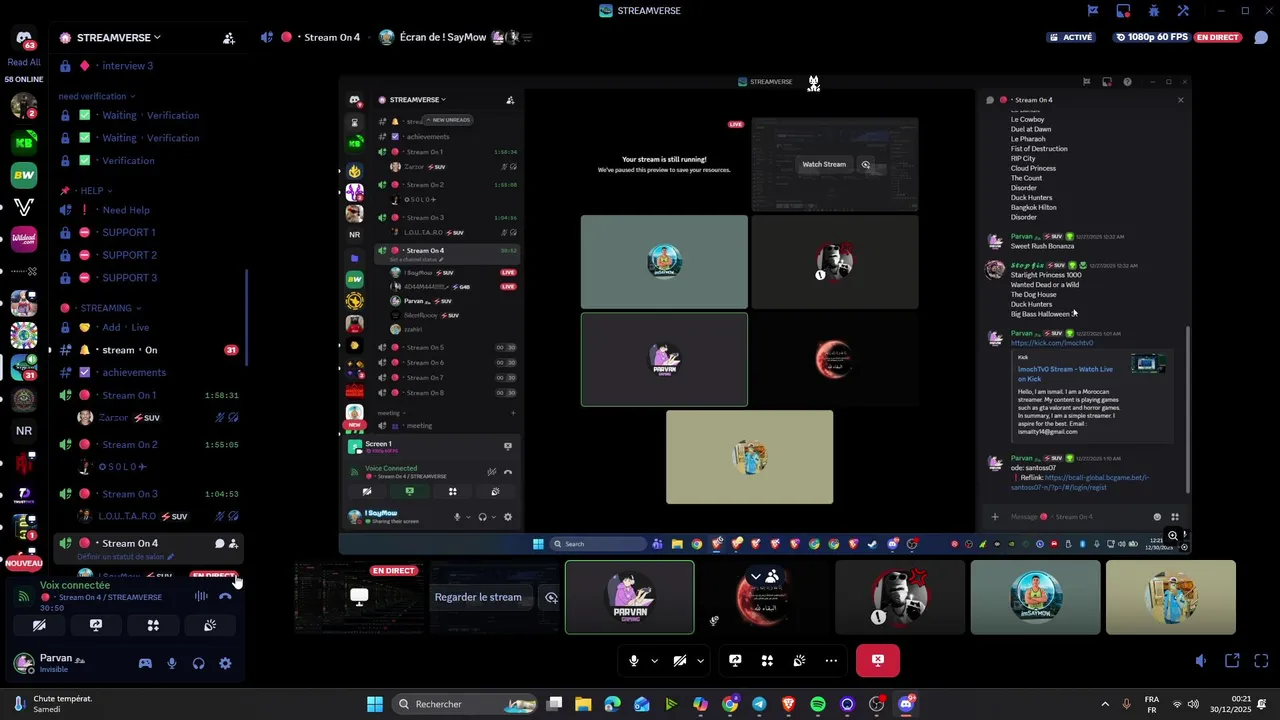The width and height of the screenshot is (1280, 720).
Task: Join the SUPPORT 2 voice channel
Action: point(149,255)
